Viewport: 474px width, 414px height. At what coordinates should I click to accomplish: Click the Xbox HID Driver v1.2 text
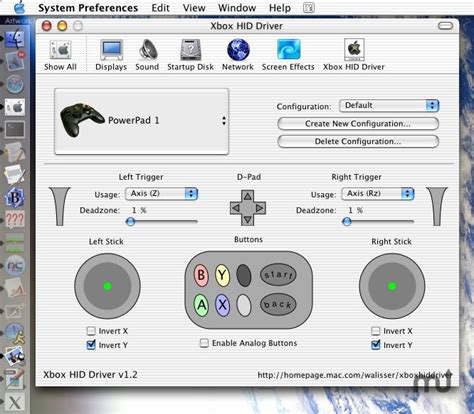[90, 374]
